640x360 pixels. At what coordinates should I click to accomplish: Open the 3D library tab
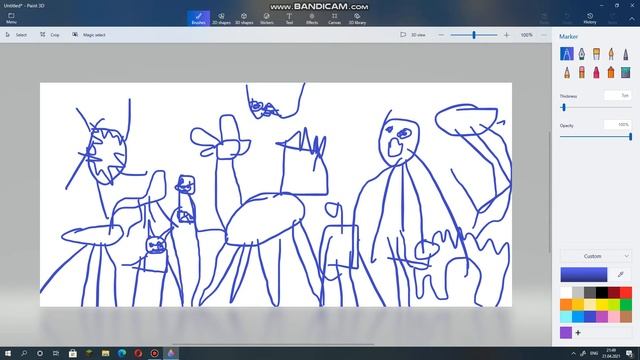(x=357, y=18)
